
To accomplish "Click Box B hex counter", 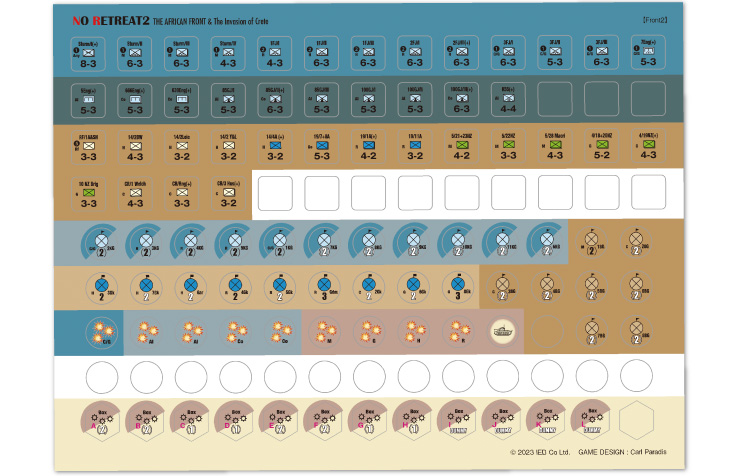I will click(x=145, y=420).
